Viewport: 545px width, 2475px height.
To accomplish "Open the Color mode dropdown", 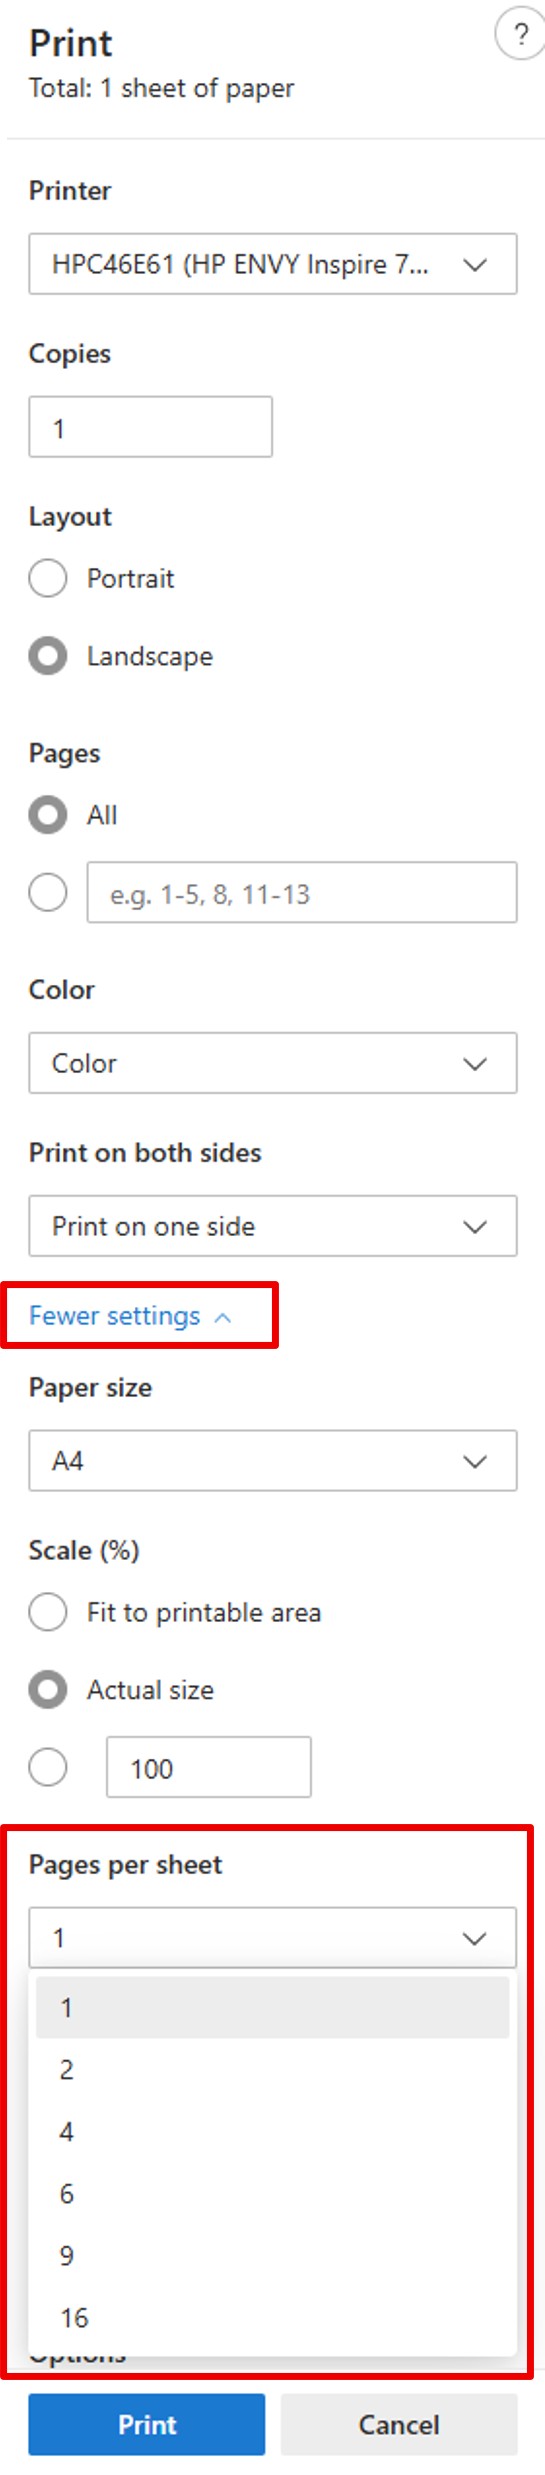I will coord(273,1063).
